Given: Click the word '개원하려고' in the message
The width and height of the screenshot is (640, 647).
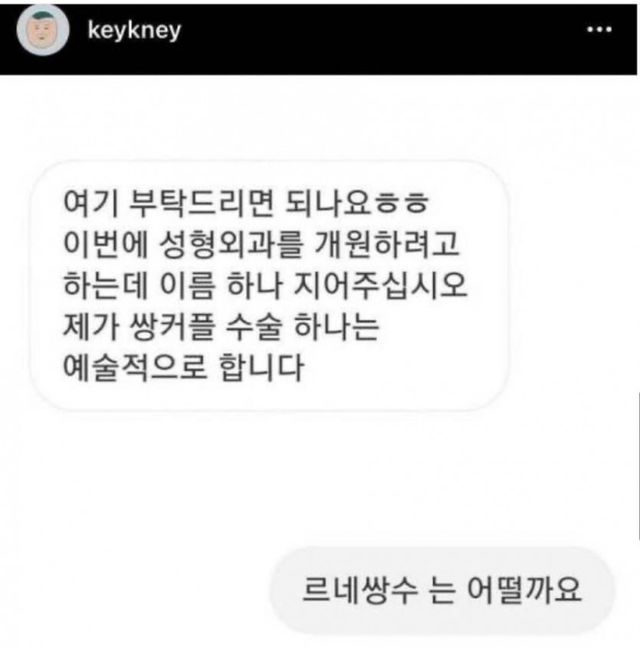Looking at the screenshot, I should [387, 244].
